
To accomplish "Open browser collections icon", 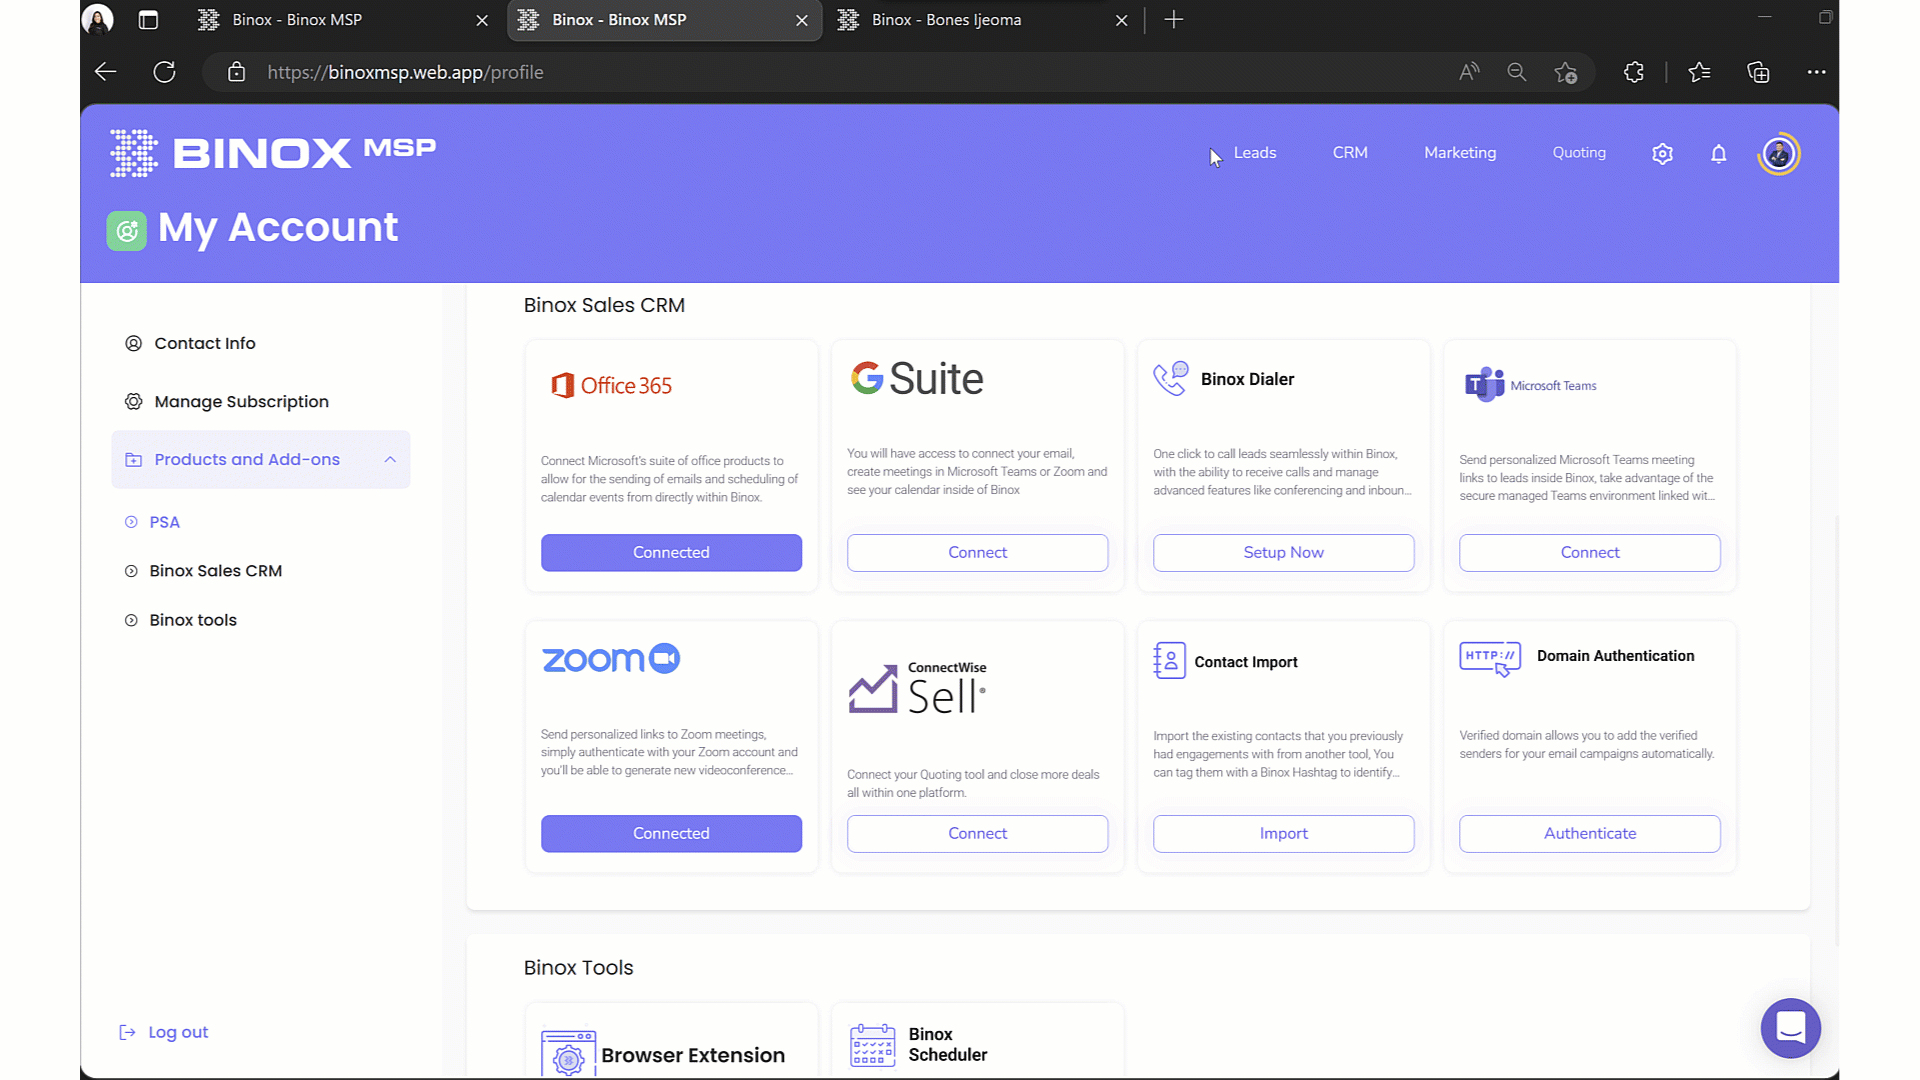I will 1758,72.
